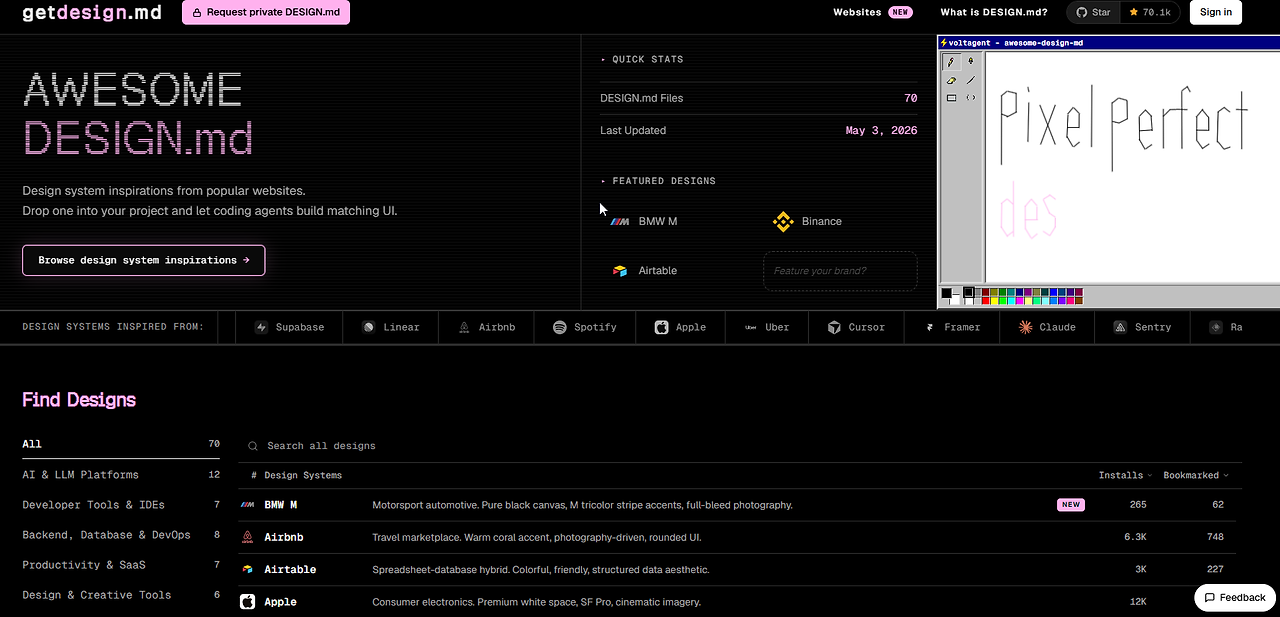Open the Airtable name in the table
The height and width of the screenshot is (617, 1280).
290,569
